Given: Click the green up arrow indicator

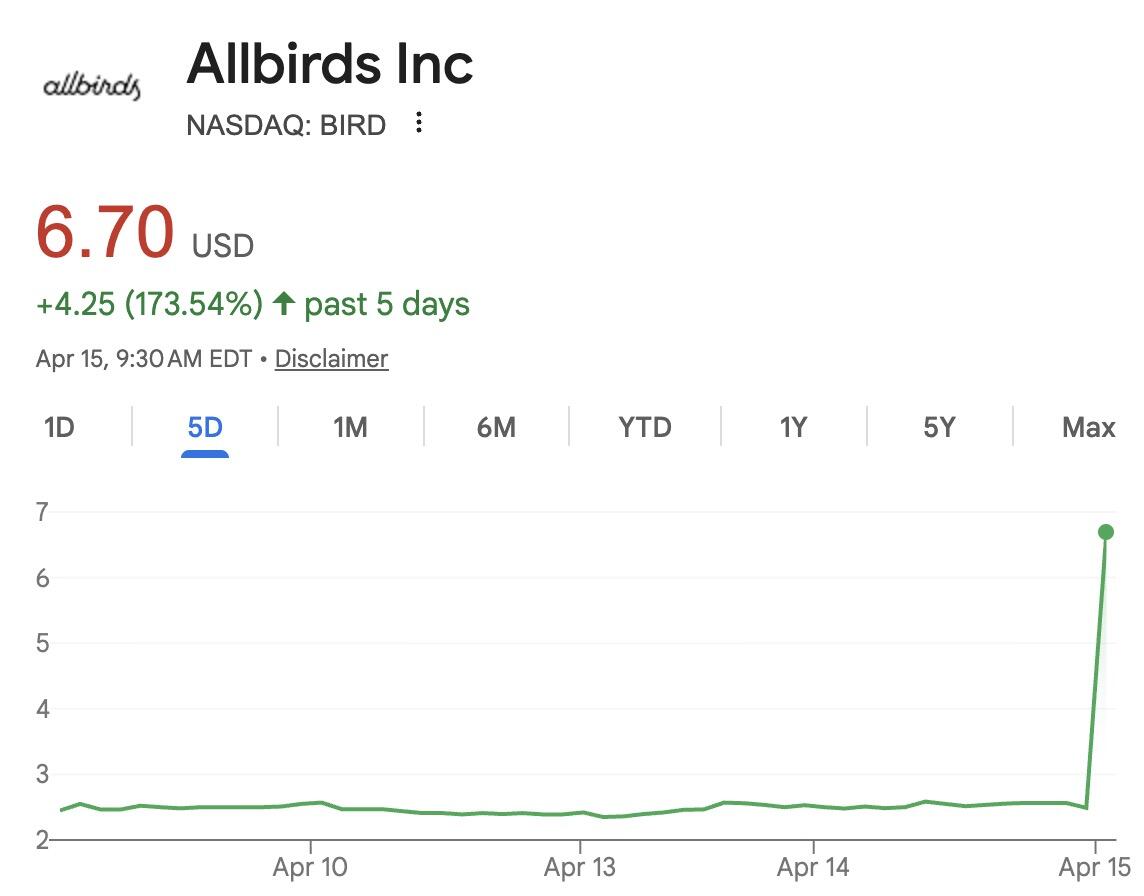Looking at the screenshot, I should tap(284, 304).
